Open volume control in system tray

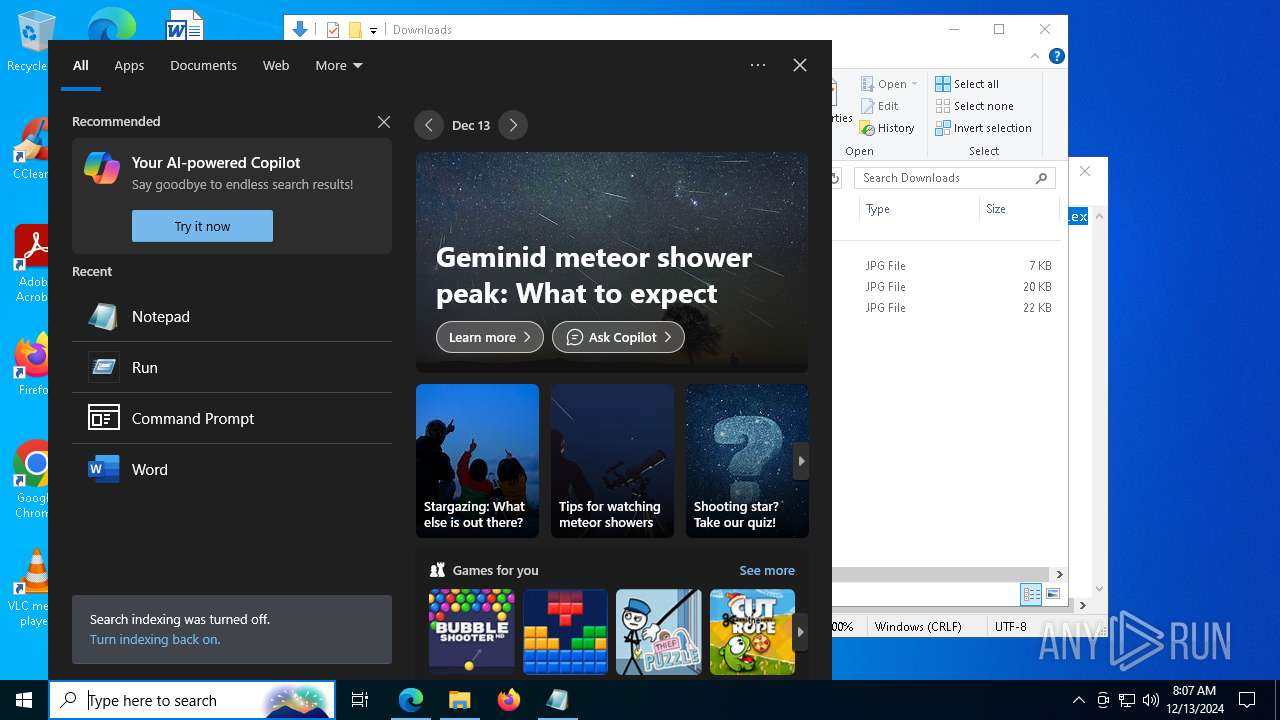pos(1151,700)
